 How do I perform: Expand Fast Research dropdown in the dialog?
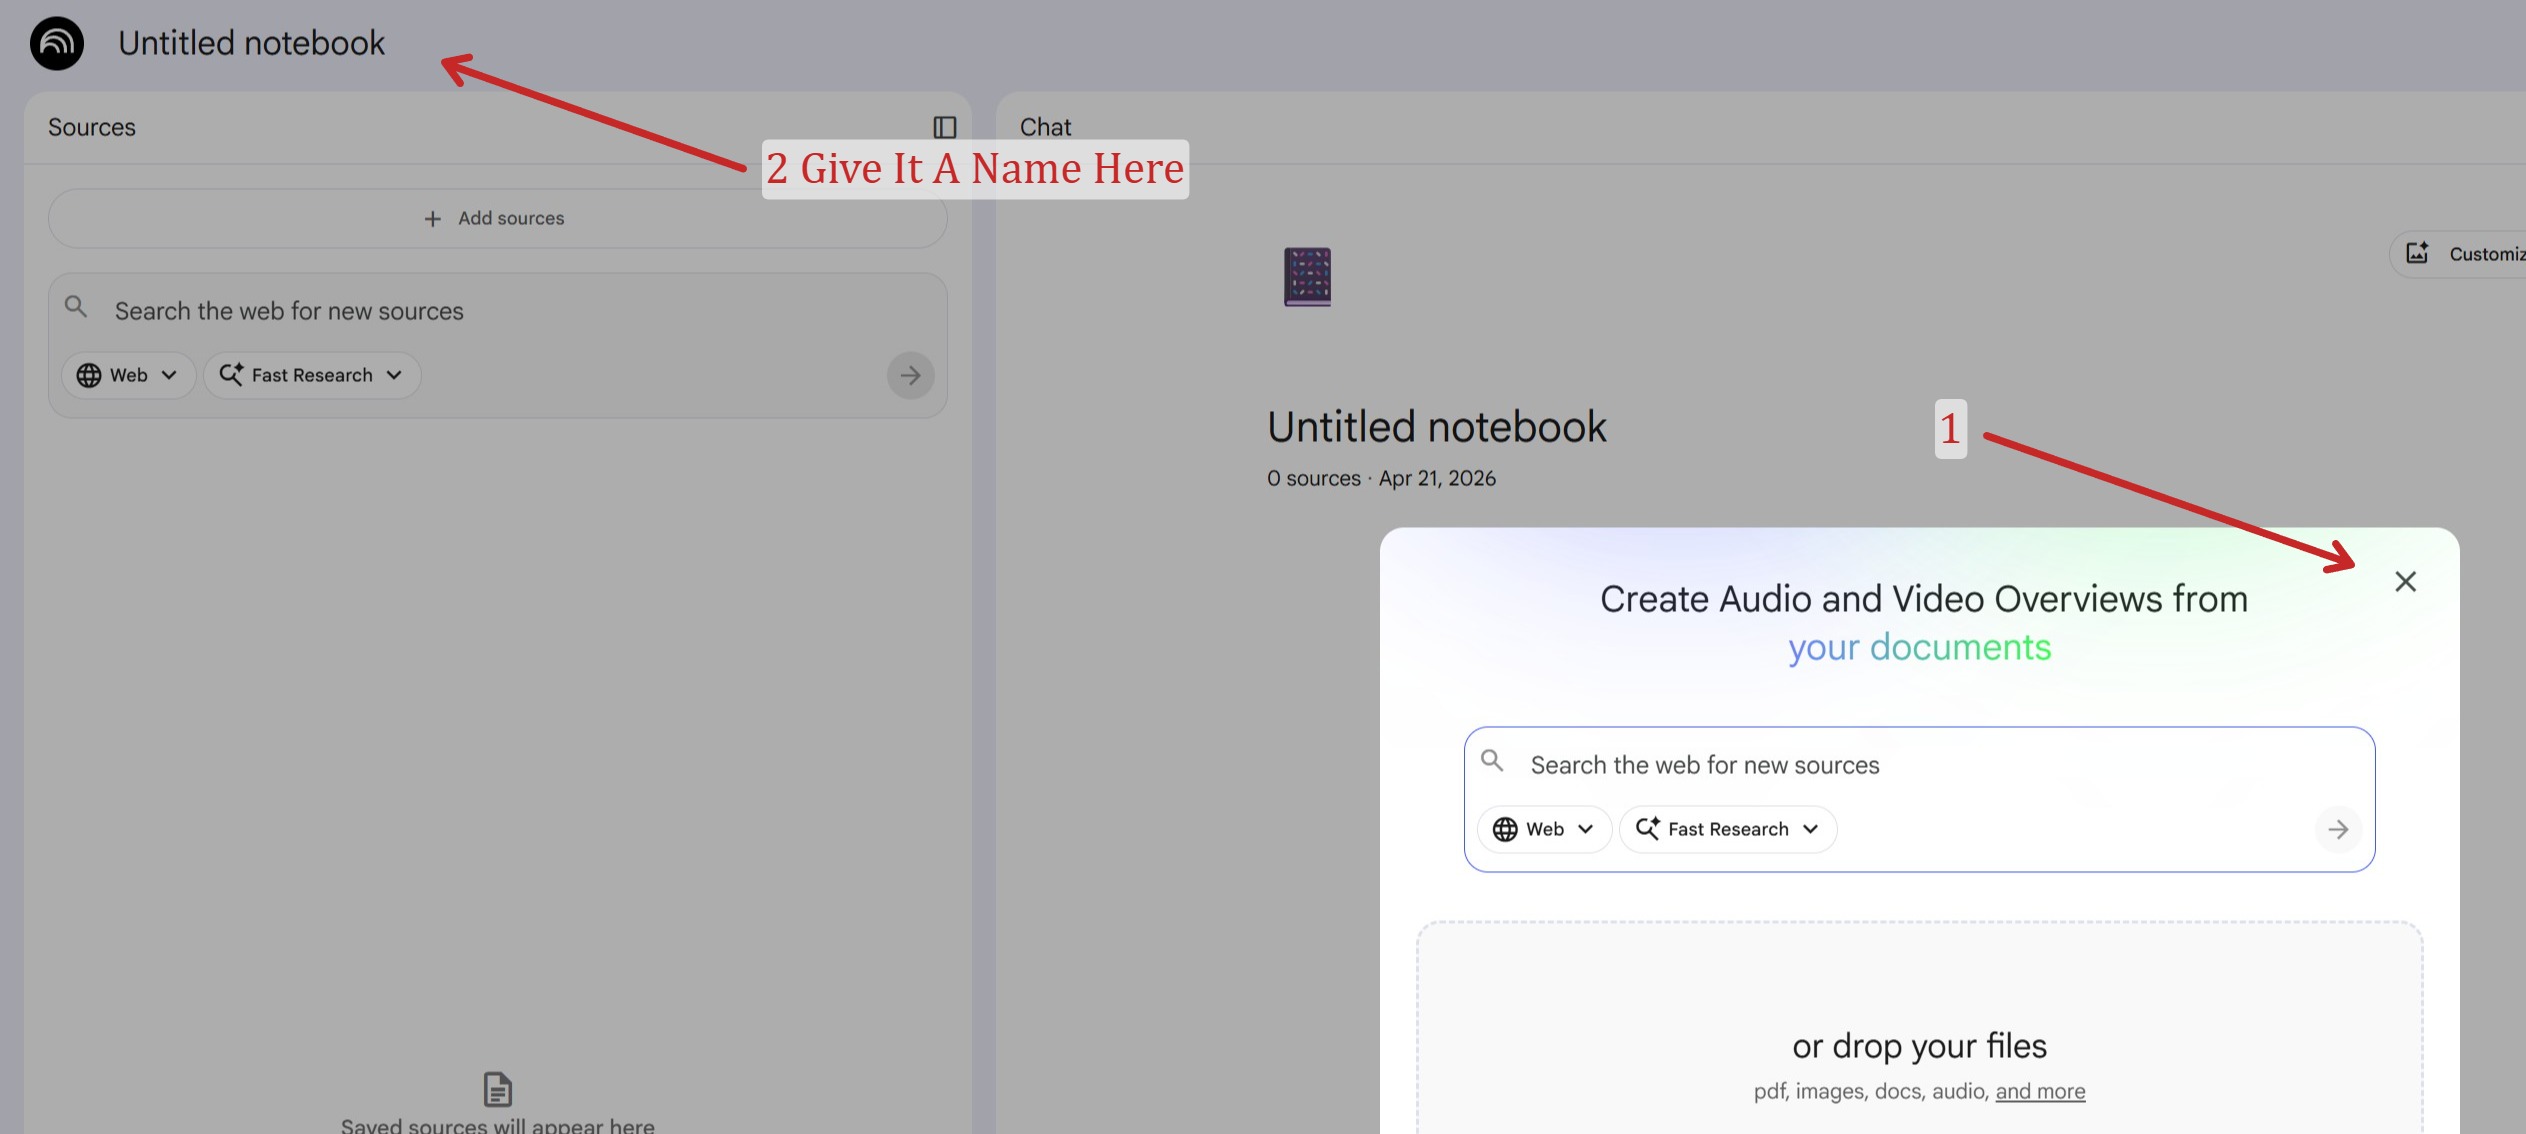1728,829
